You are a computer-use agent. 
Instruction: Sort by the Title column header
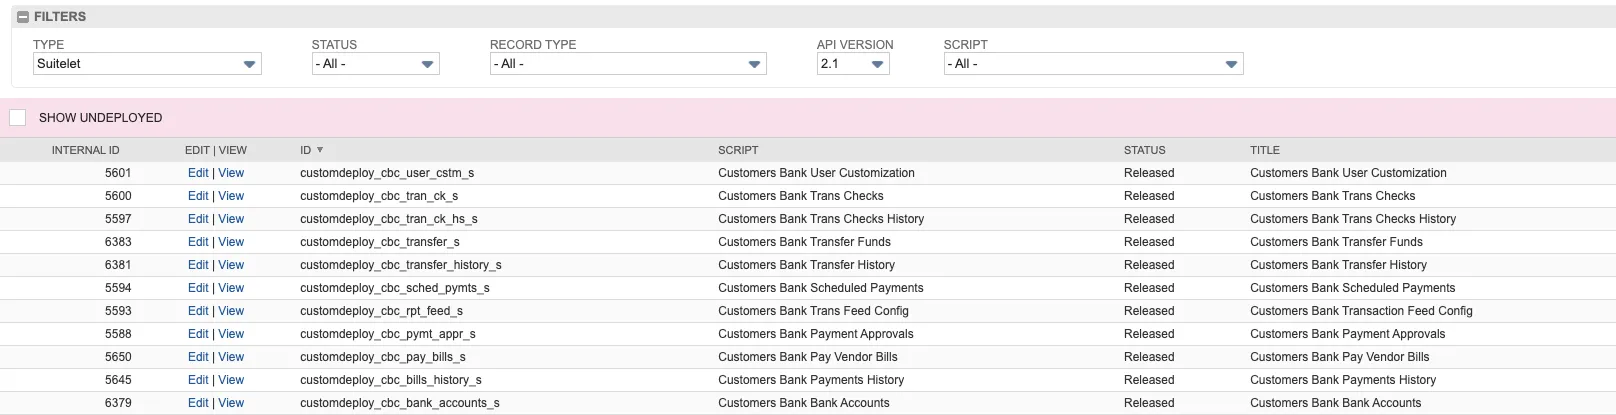(x=1264, y=150)
